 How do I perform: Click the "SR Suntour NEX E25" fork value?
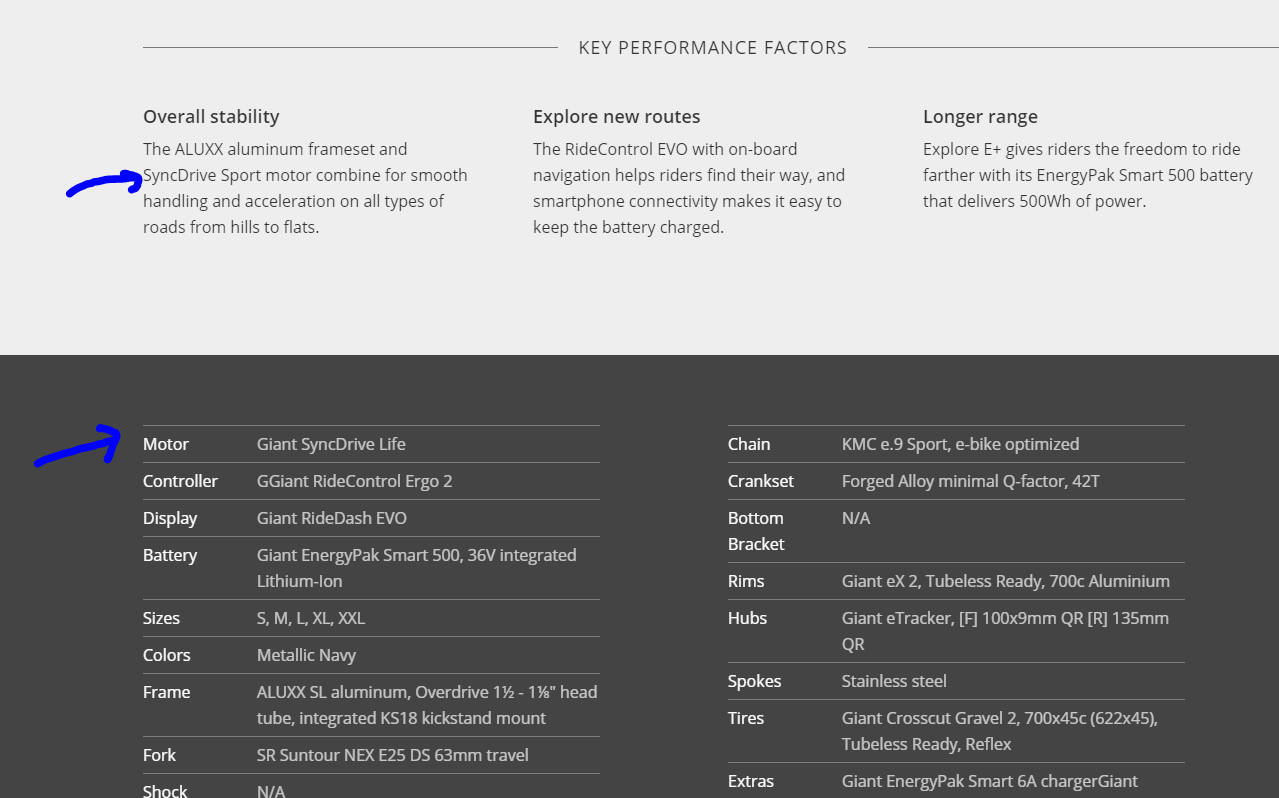pyautogui.click(x=393, y=755)
